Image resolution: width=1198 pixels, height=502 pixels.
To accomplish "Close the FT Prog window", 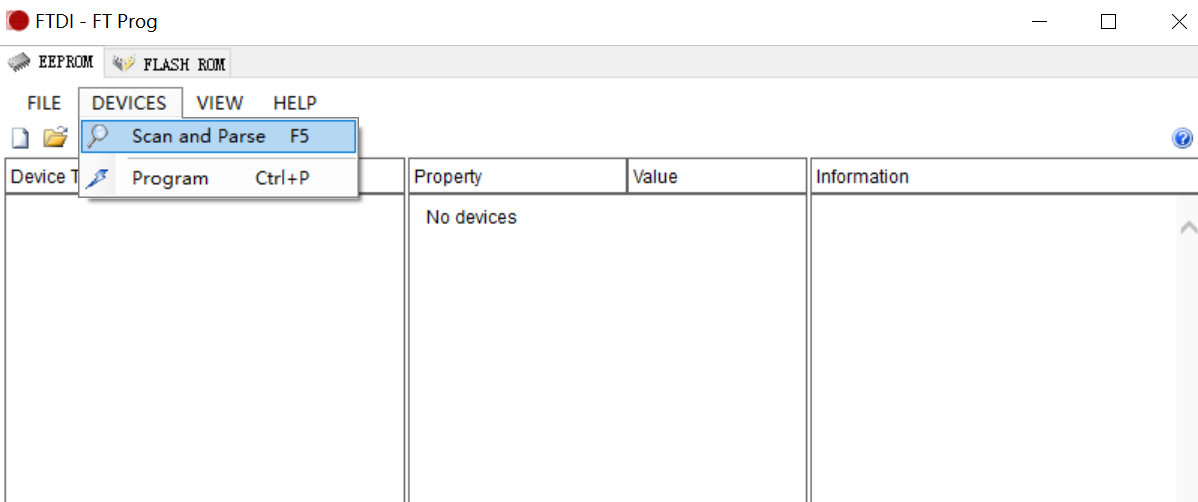I will tap(1179, 22).
